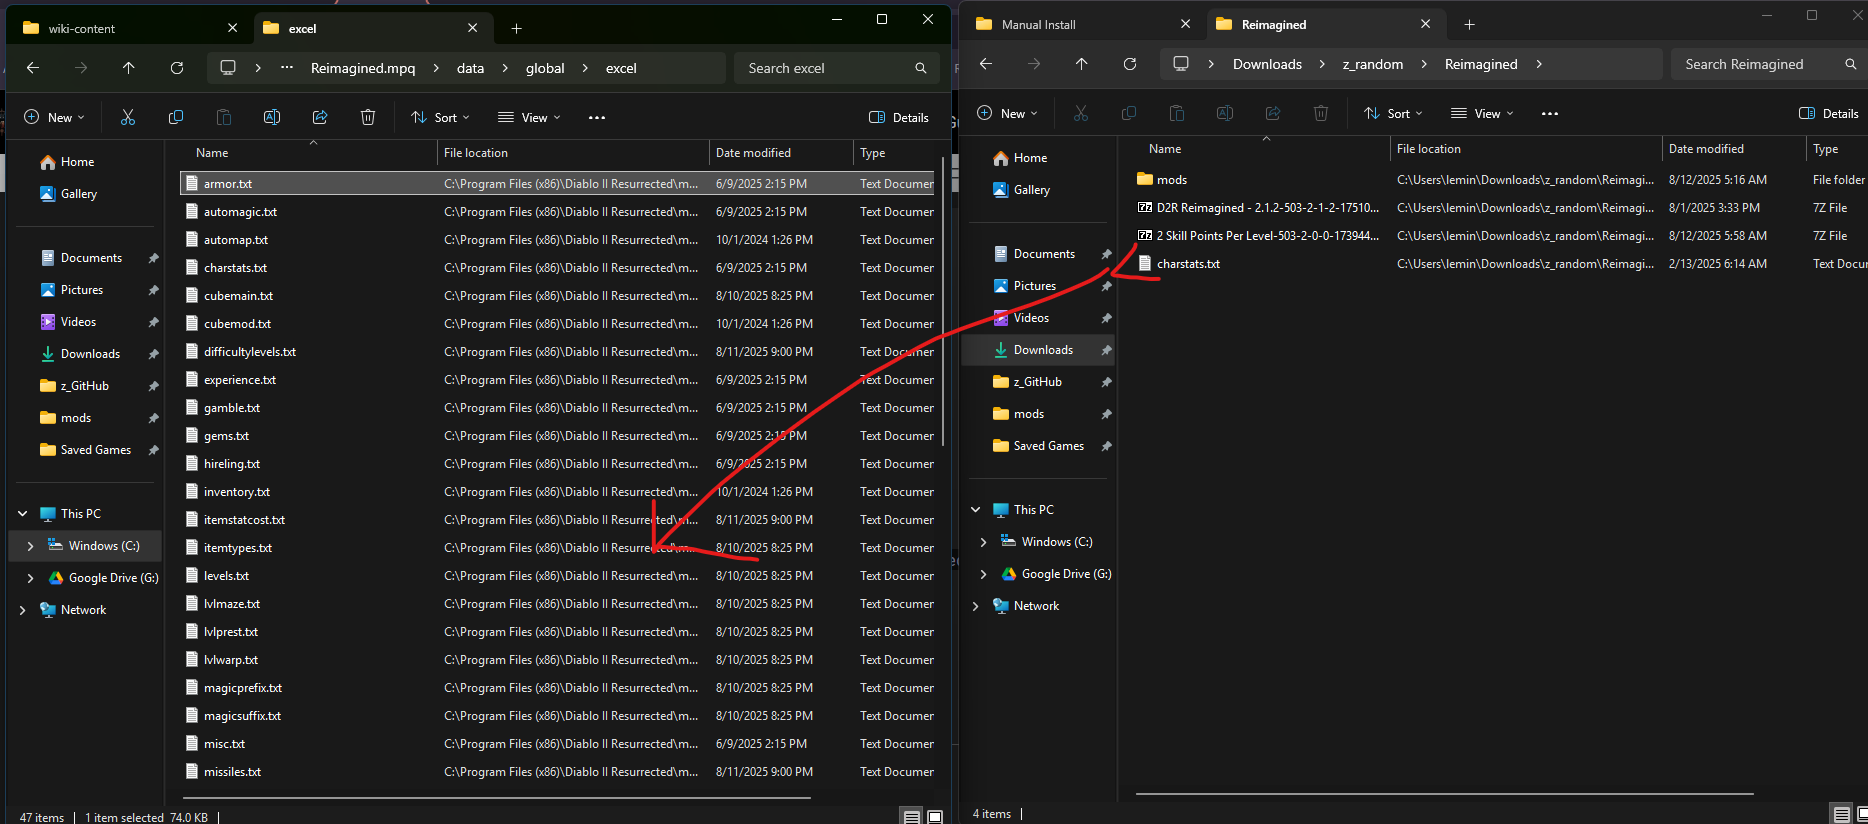
Task: Click vertical scrollbar in excel file list
Action: [942, 300]
